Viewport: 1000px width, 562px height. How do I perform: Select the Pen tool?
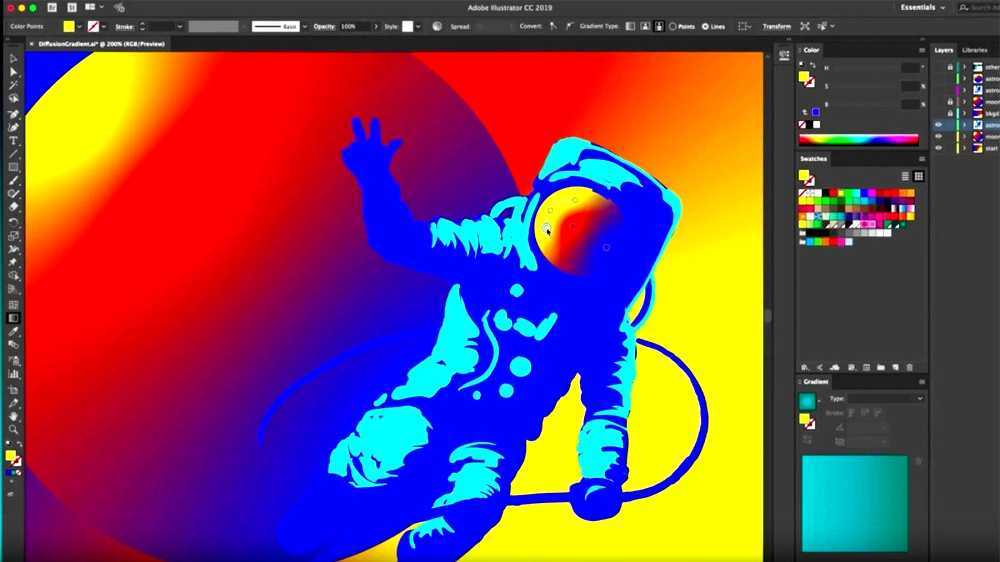pyautogui.click(x=13, y=114)
